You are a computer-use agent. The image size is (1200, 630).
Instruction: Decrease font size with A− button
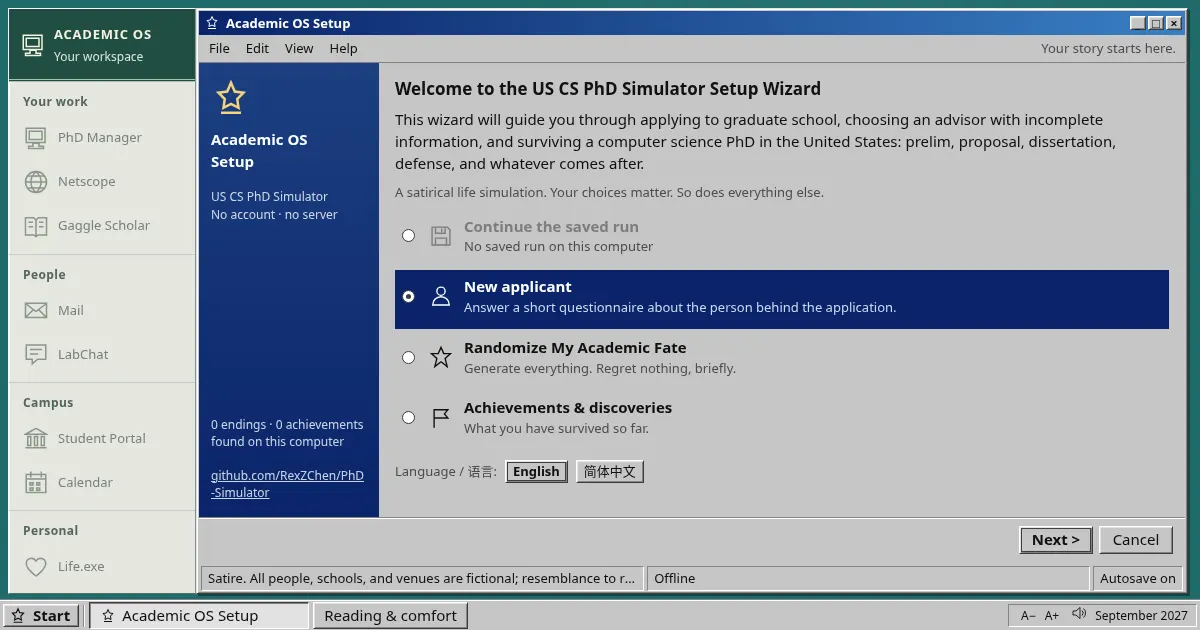coord(1028,616)
